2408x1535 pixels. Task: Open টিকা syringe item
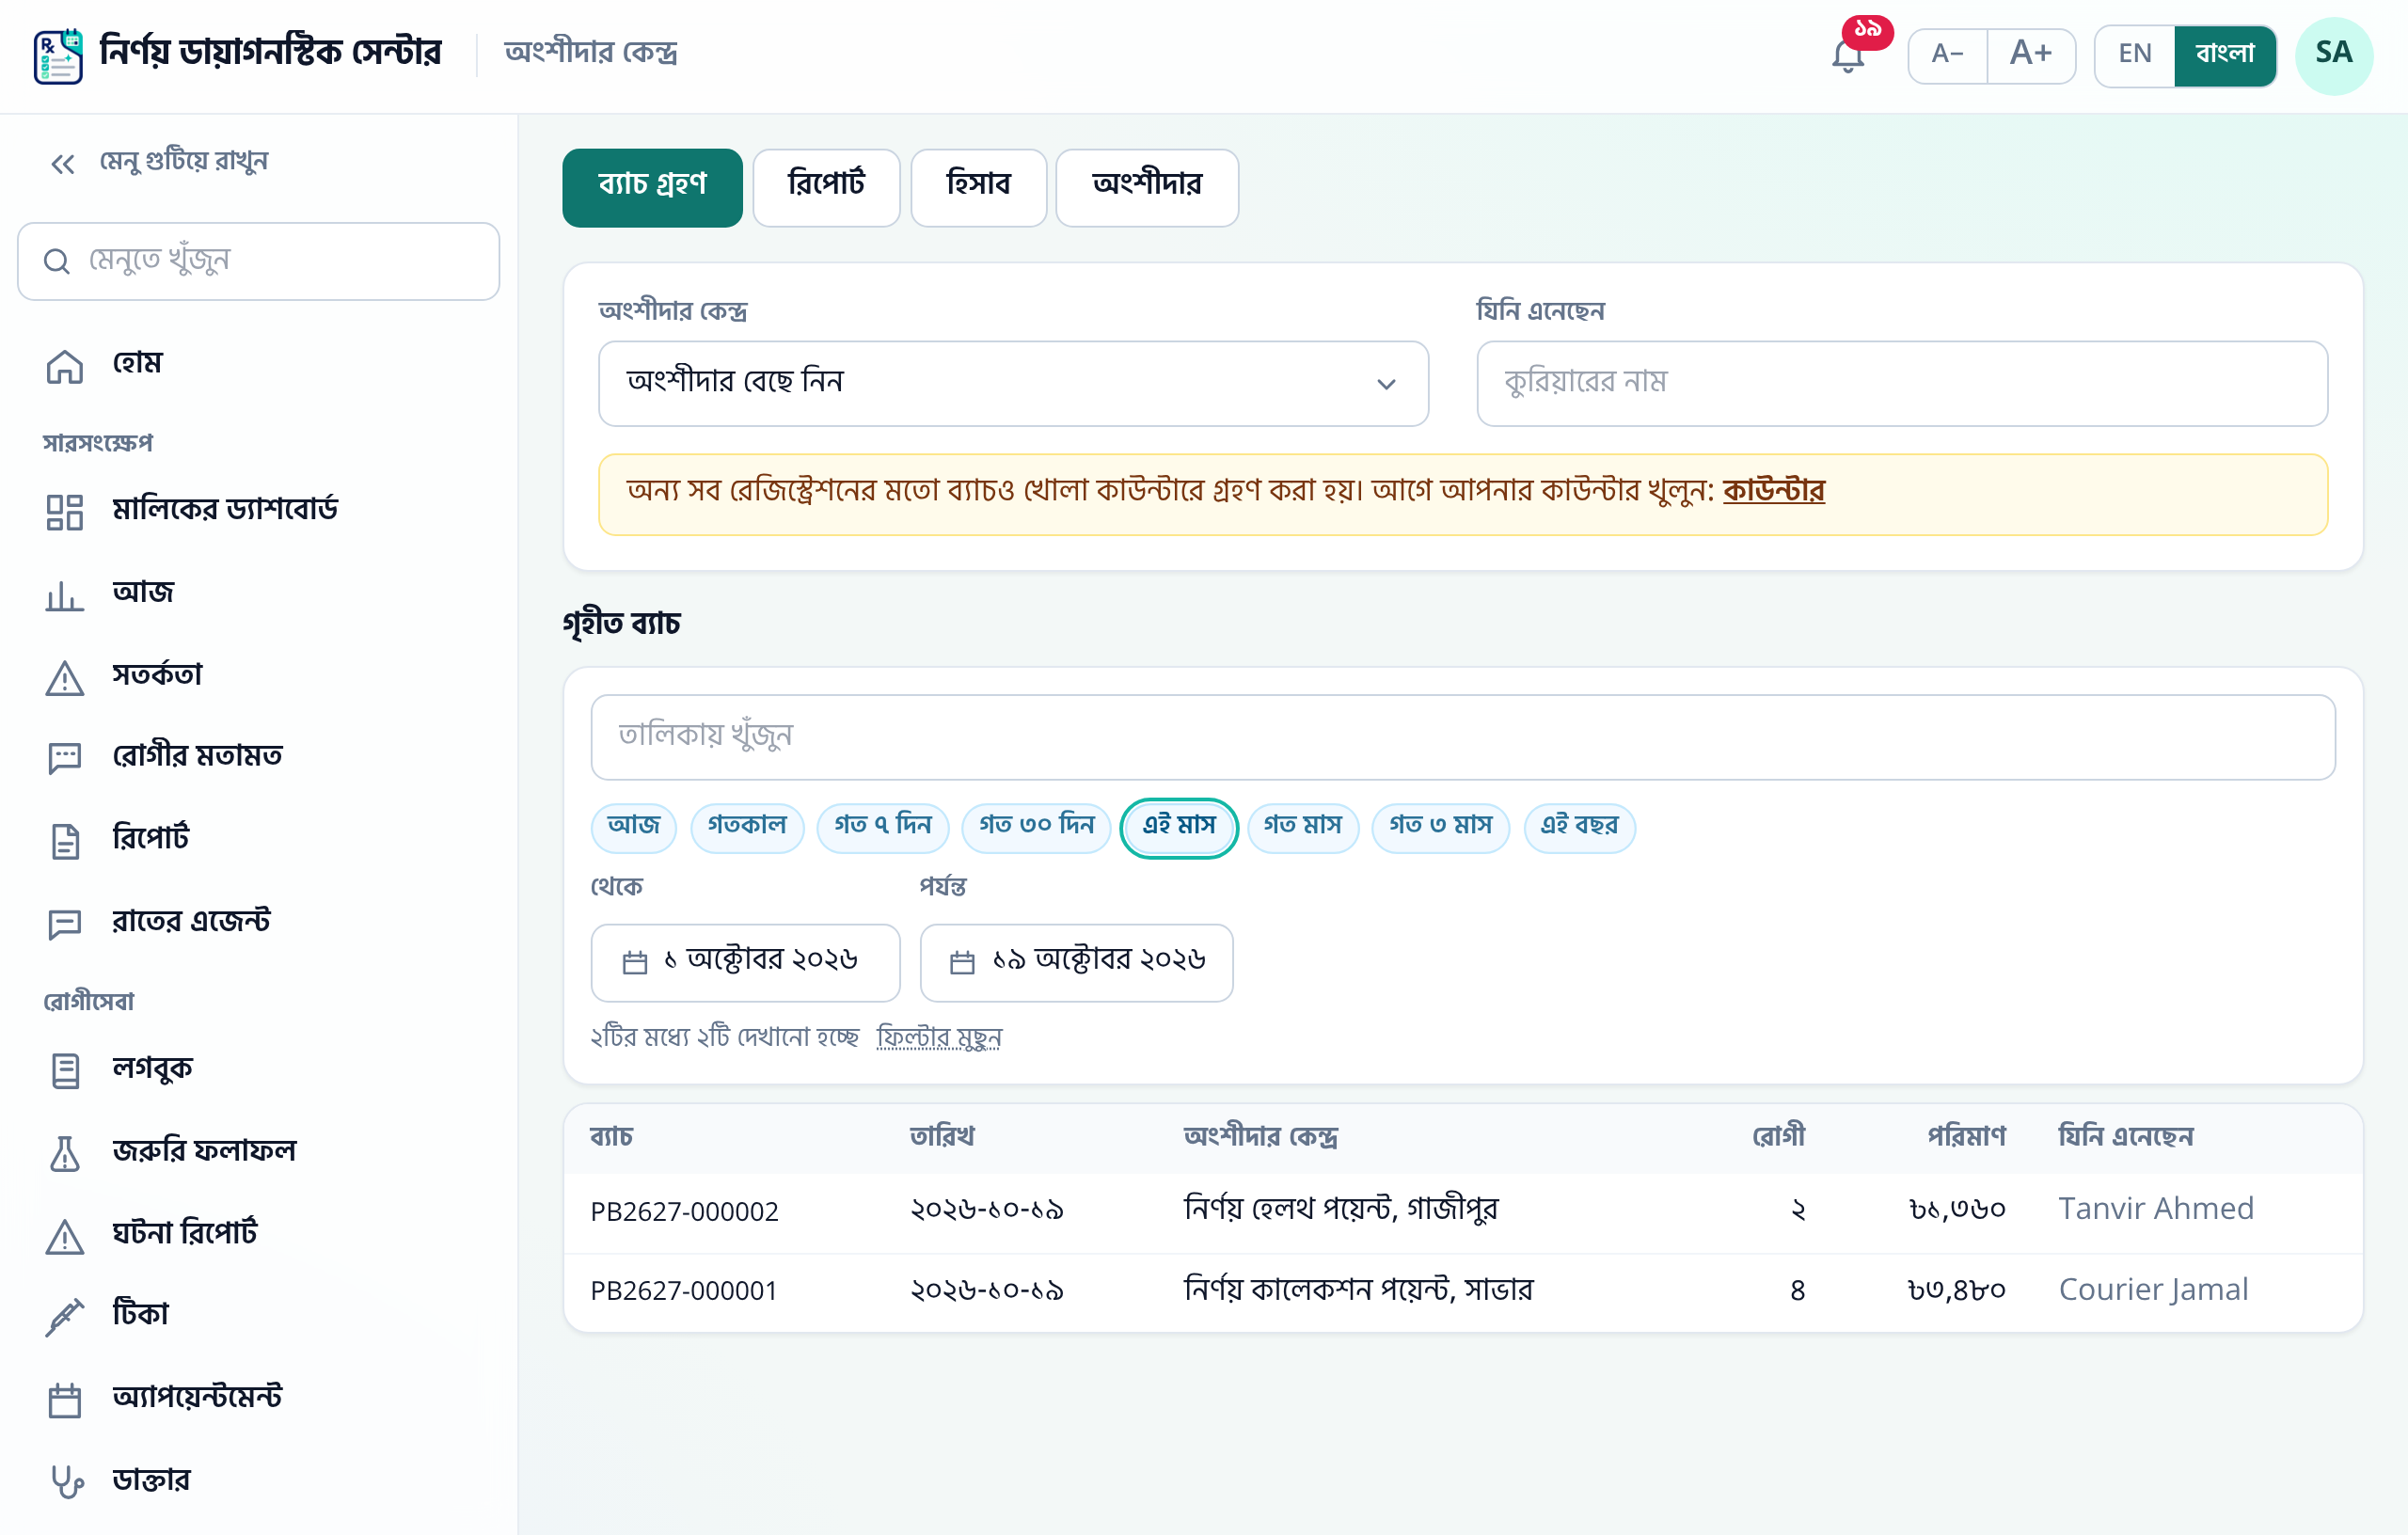tap(259, 1315)
